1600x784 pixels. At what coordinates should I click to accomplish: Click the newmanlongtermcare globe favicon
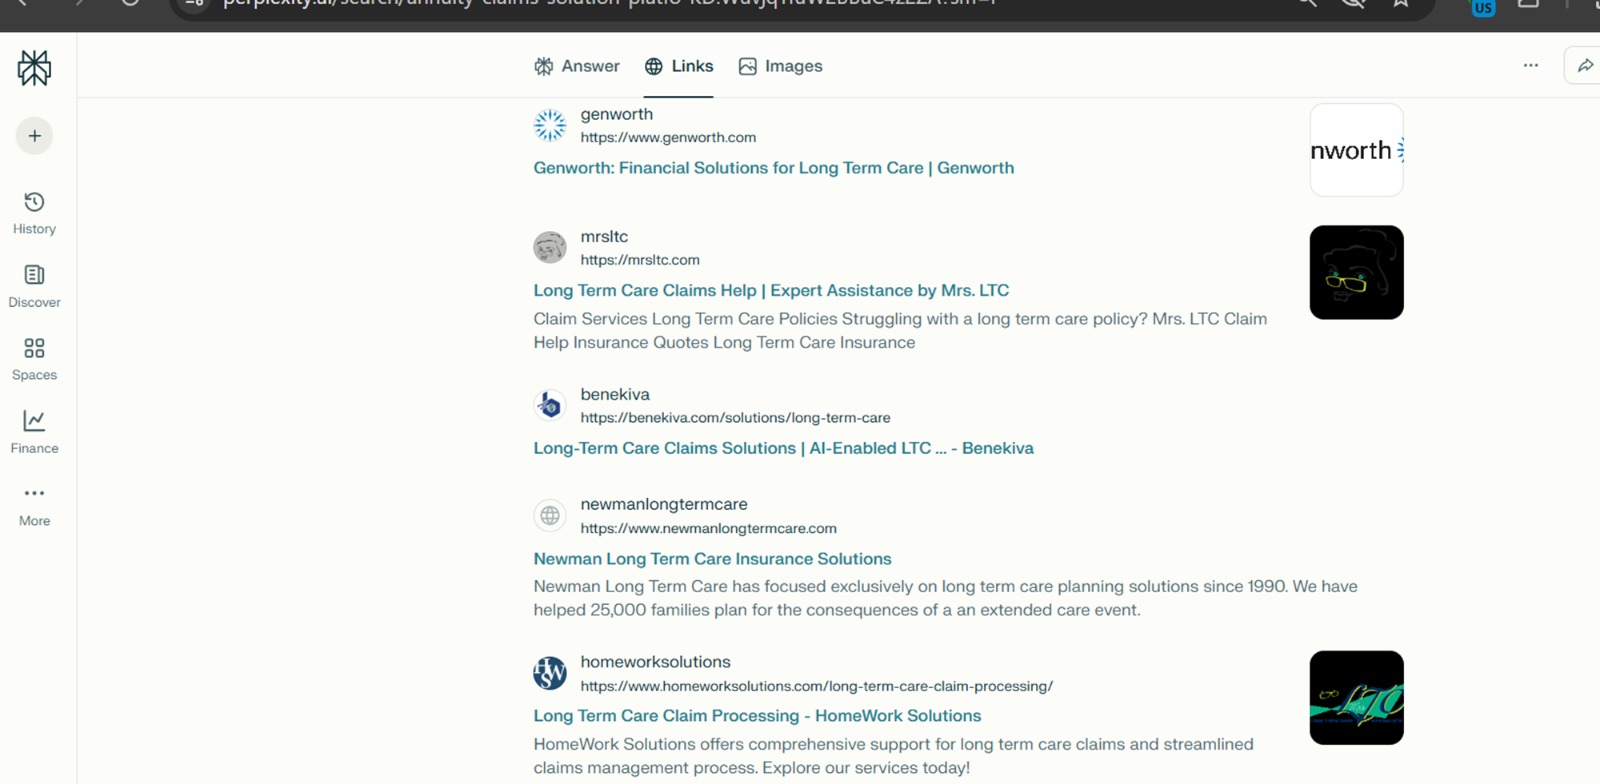pyautogui.click(x=550, y=516)
